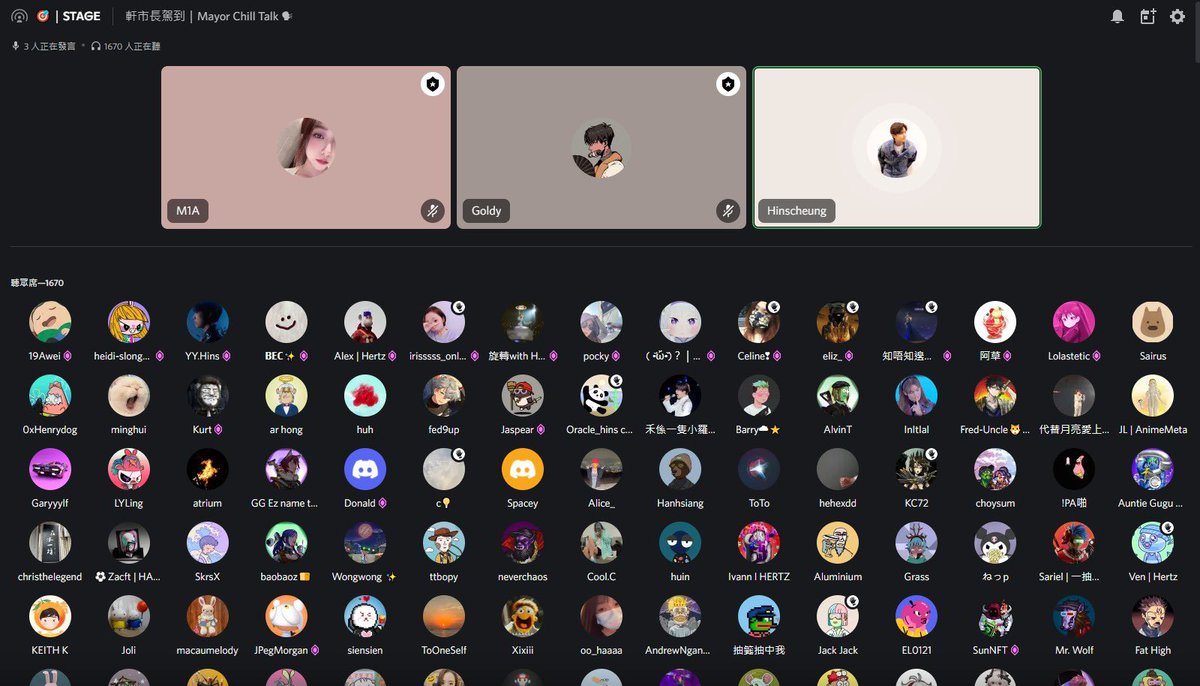Open huin's avatar
The height and width of the screenshot is (686, 1200).
(680, 543)
